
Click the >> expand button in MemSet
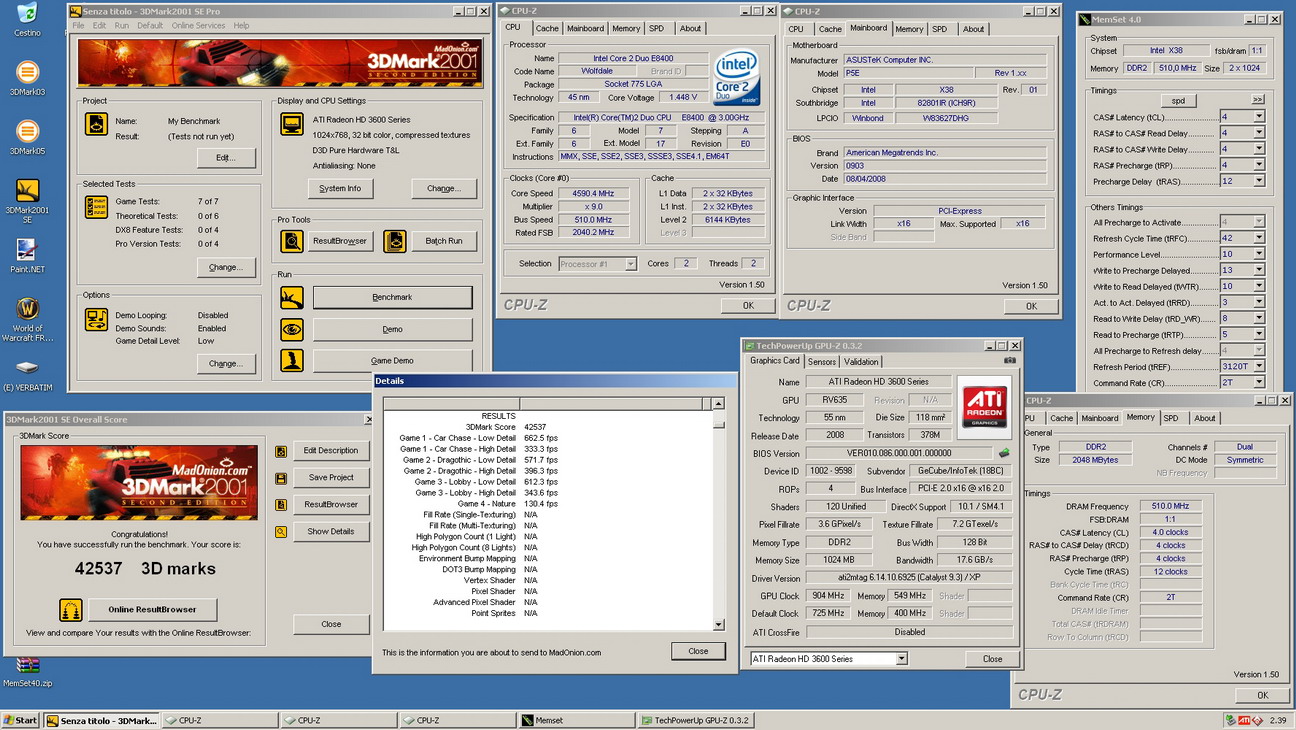point(1258,100)
